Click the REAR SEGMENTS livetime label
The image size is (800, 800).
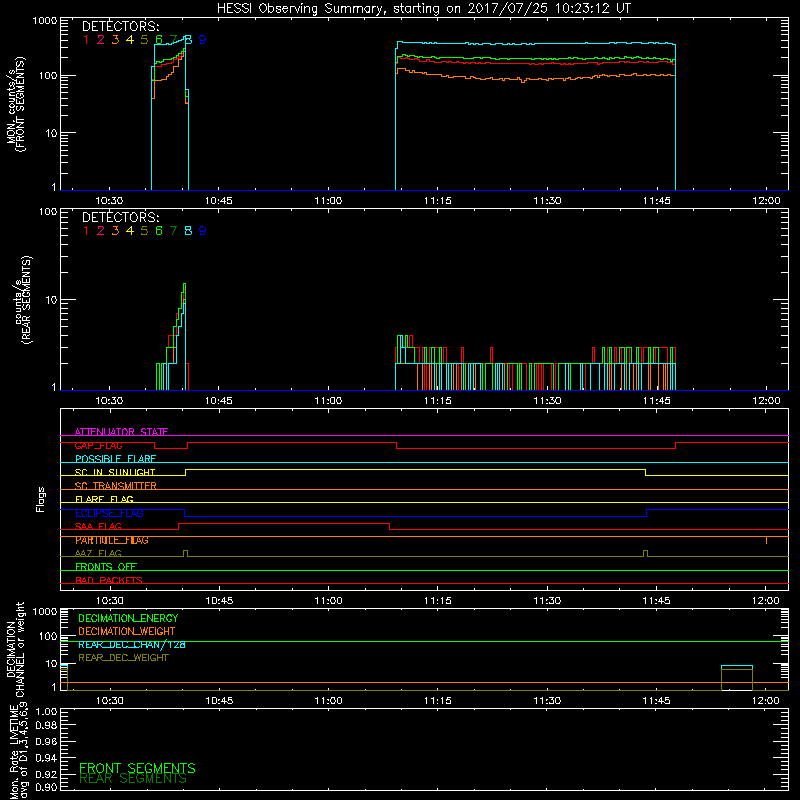click(133, 779)
